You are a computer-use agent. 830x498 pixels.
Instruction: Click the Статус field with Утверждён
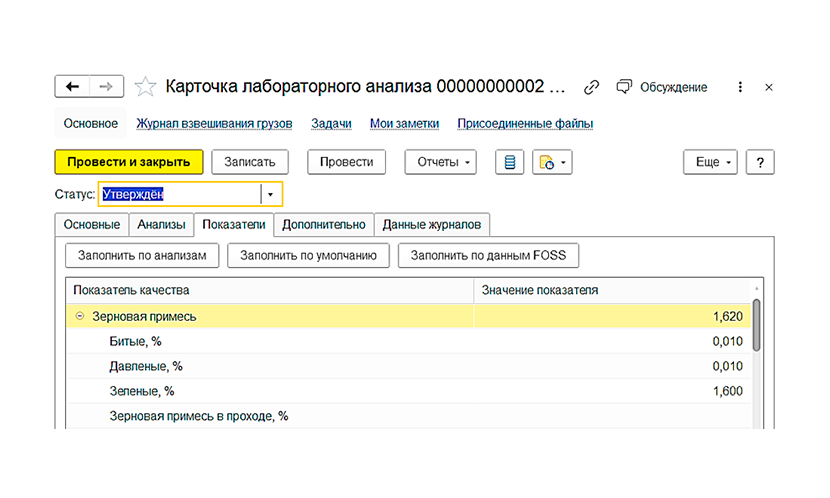180,194
